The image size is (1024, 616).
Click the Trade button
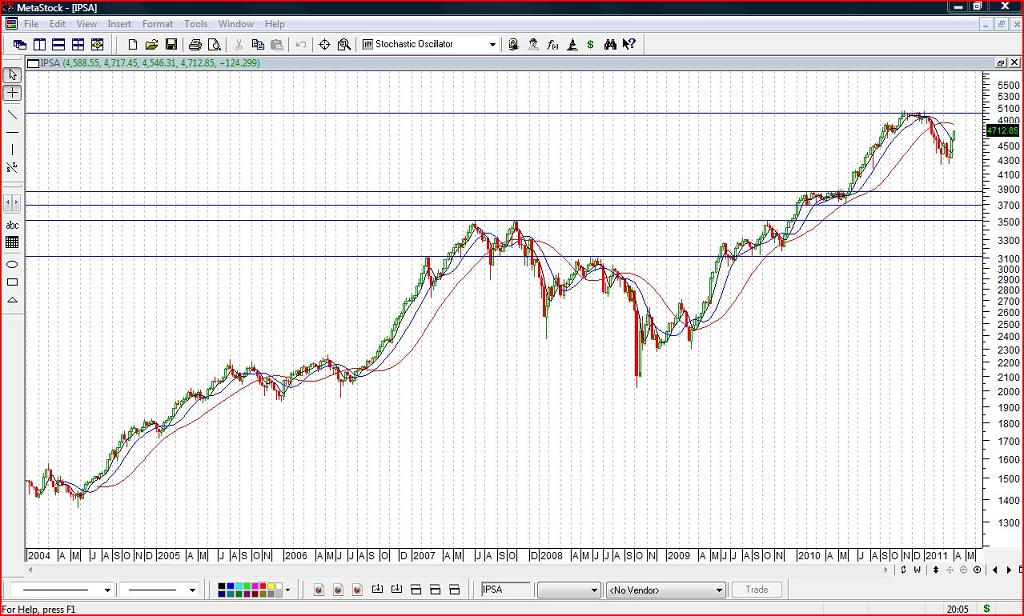click(757, 590)
